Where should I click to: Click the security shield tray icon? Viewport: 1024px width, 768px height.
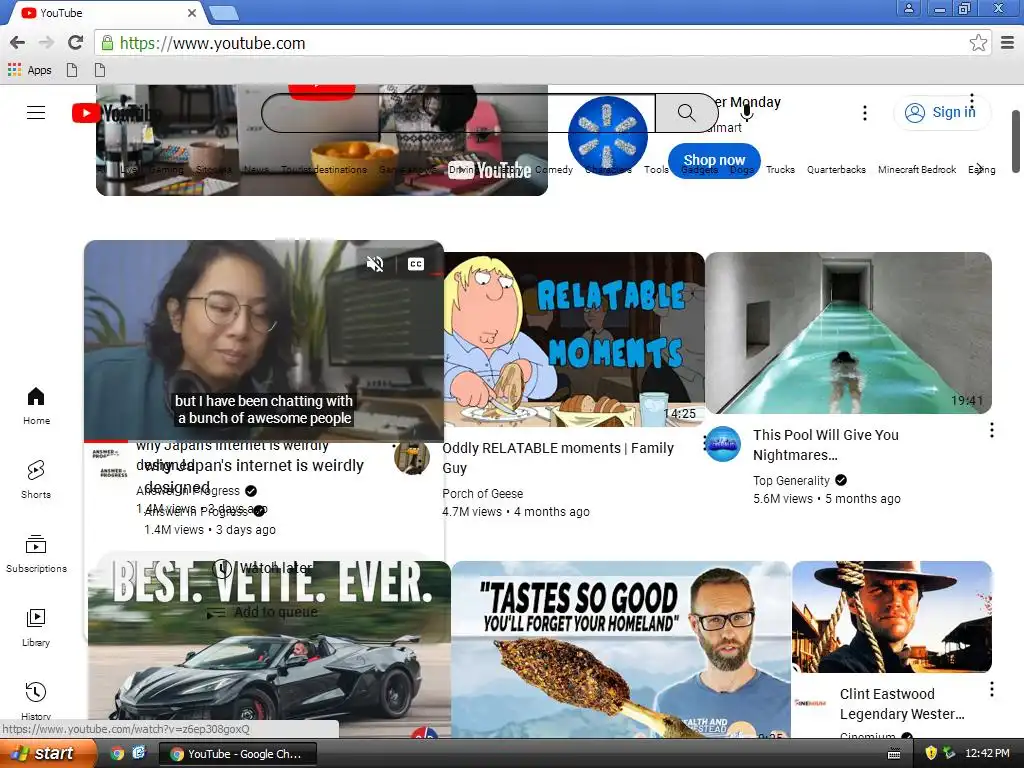pos(931,753)
